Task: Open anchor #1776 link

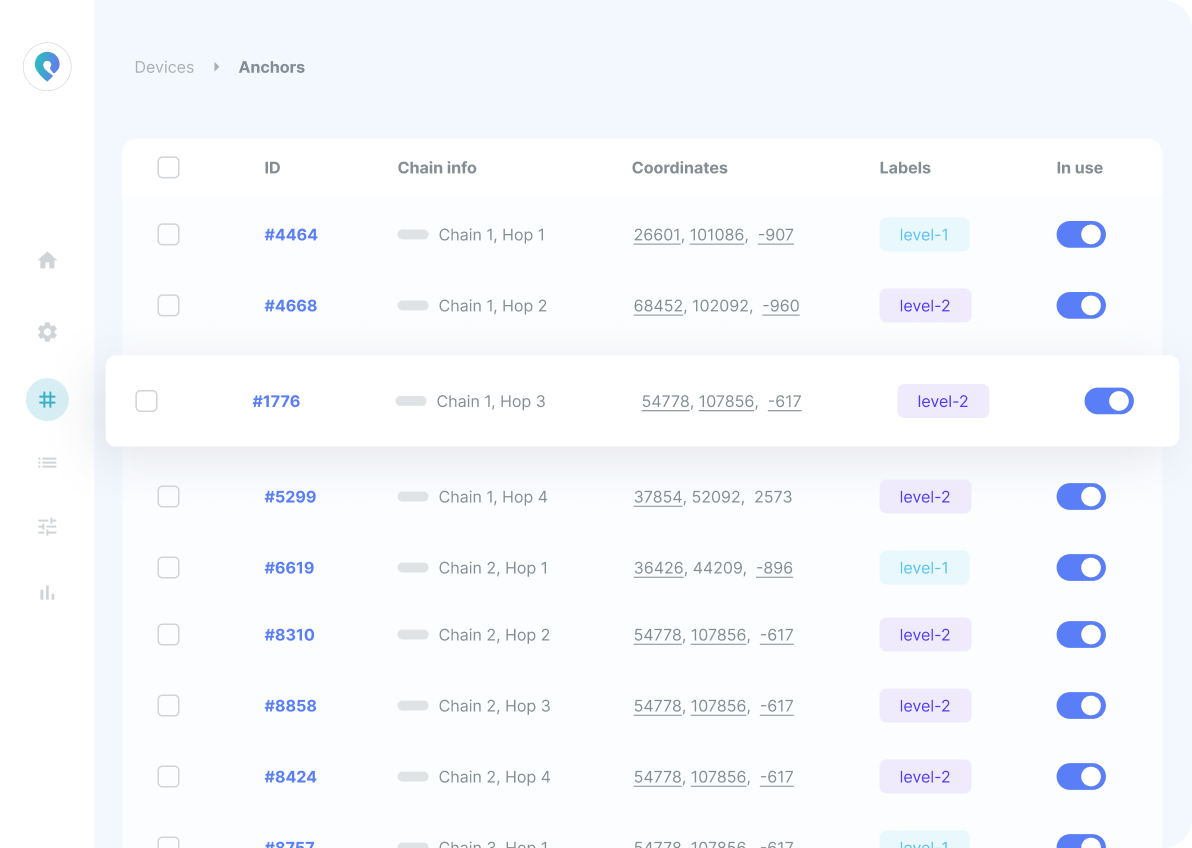Action: tap(276, 401)
